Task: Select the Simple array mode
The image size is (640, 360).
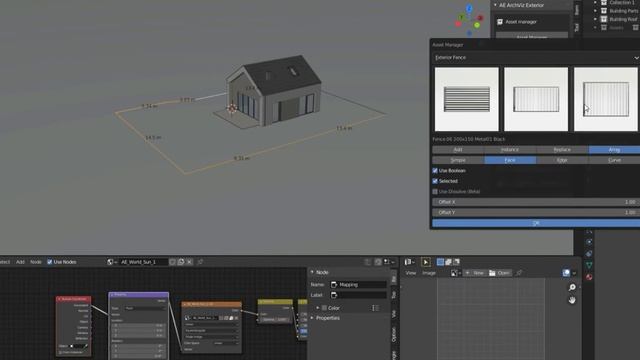Action: point(458,160)
